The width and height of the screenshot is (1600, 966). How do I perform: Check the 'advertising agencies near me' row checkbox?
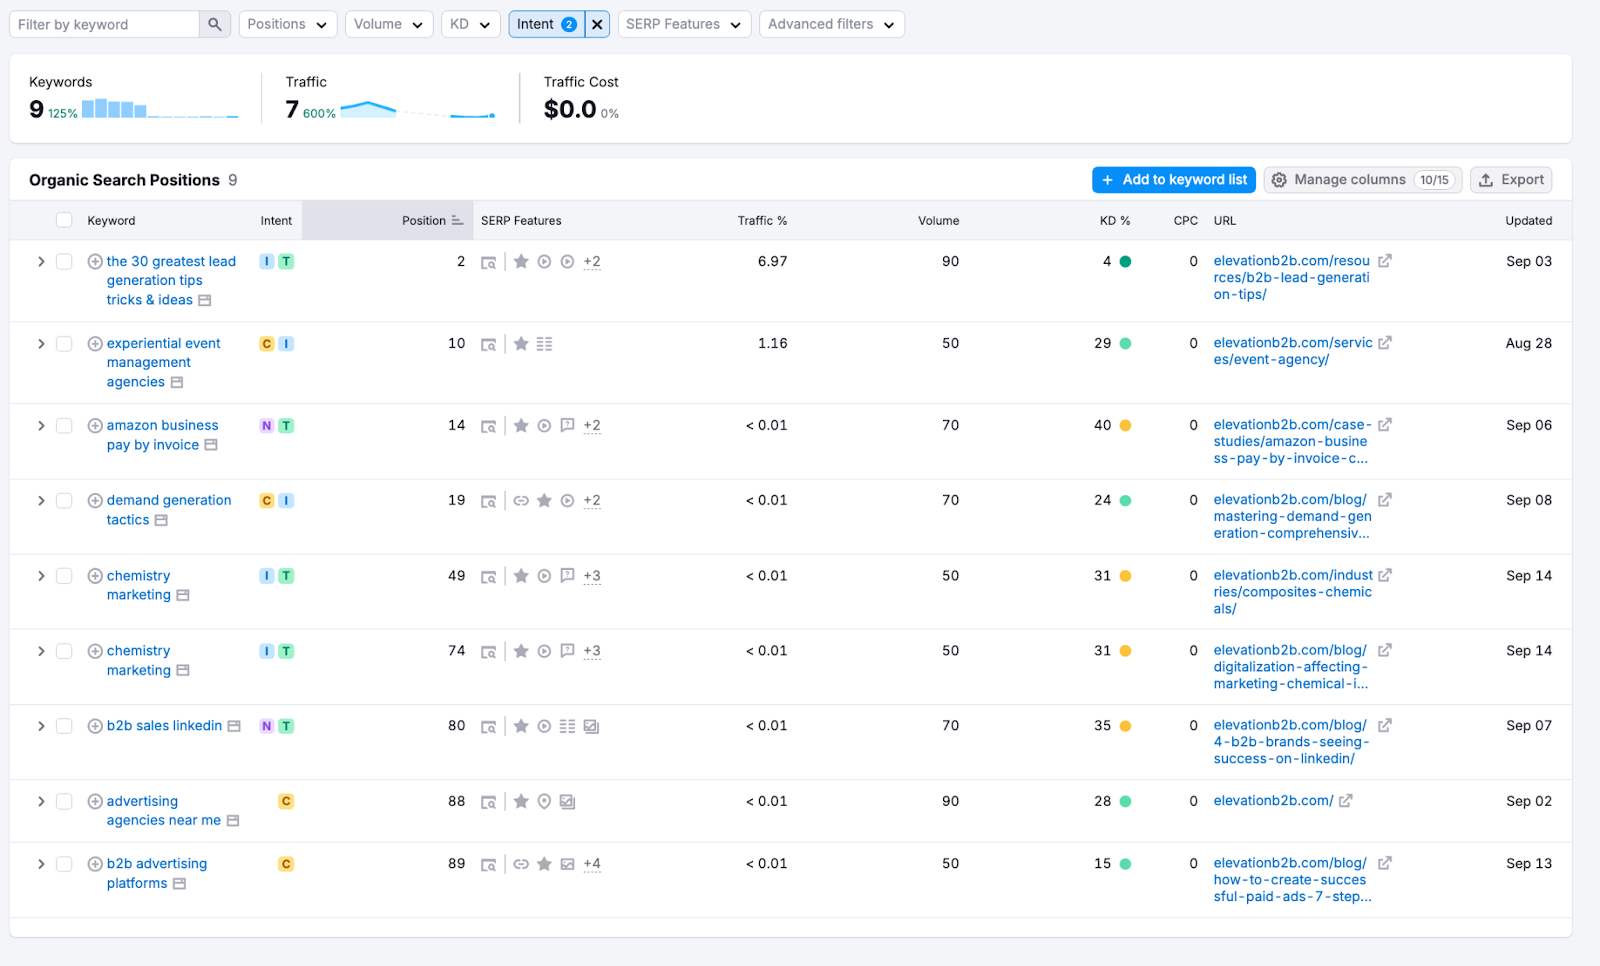pos(64,801)
